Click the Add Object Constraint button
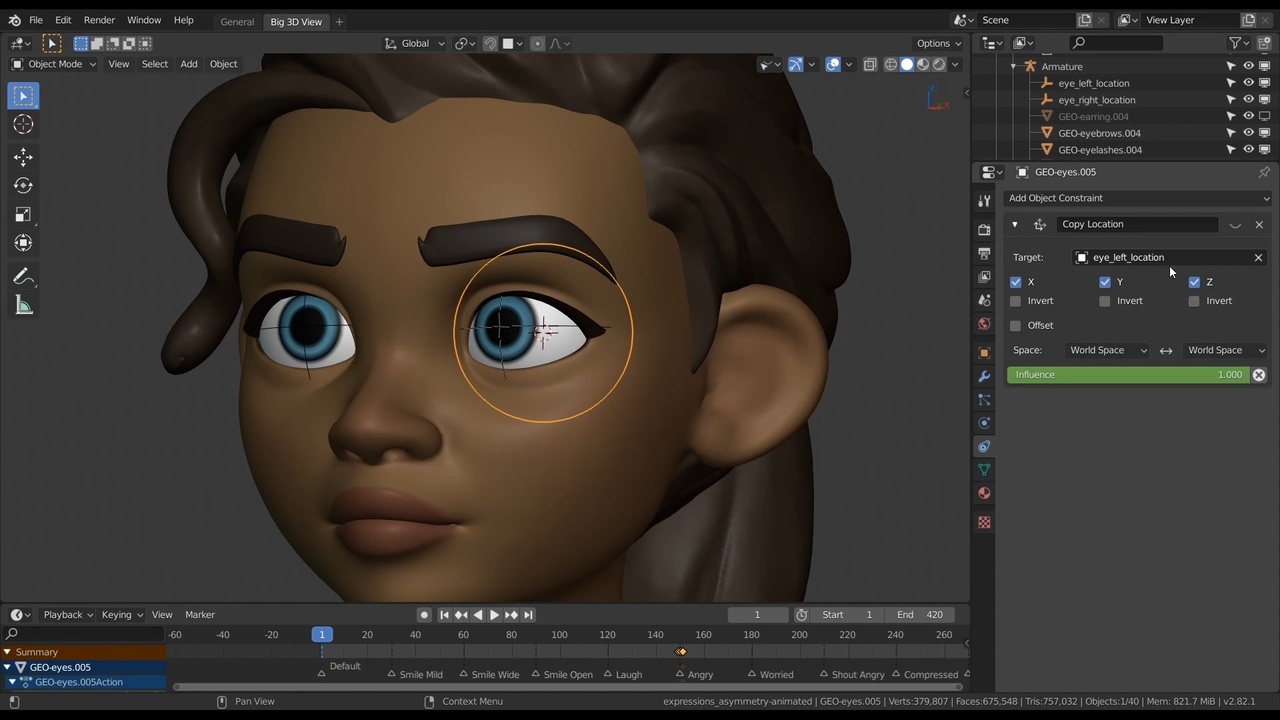 pyautogui.click(x=1139, y=197)
